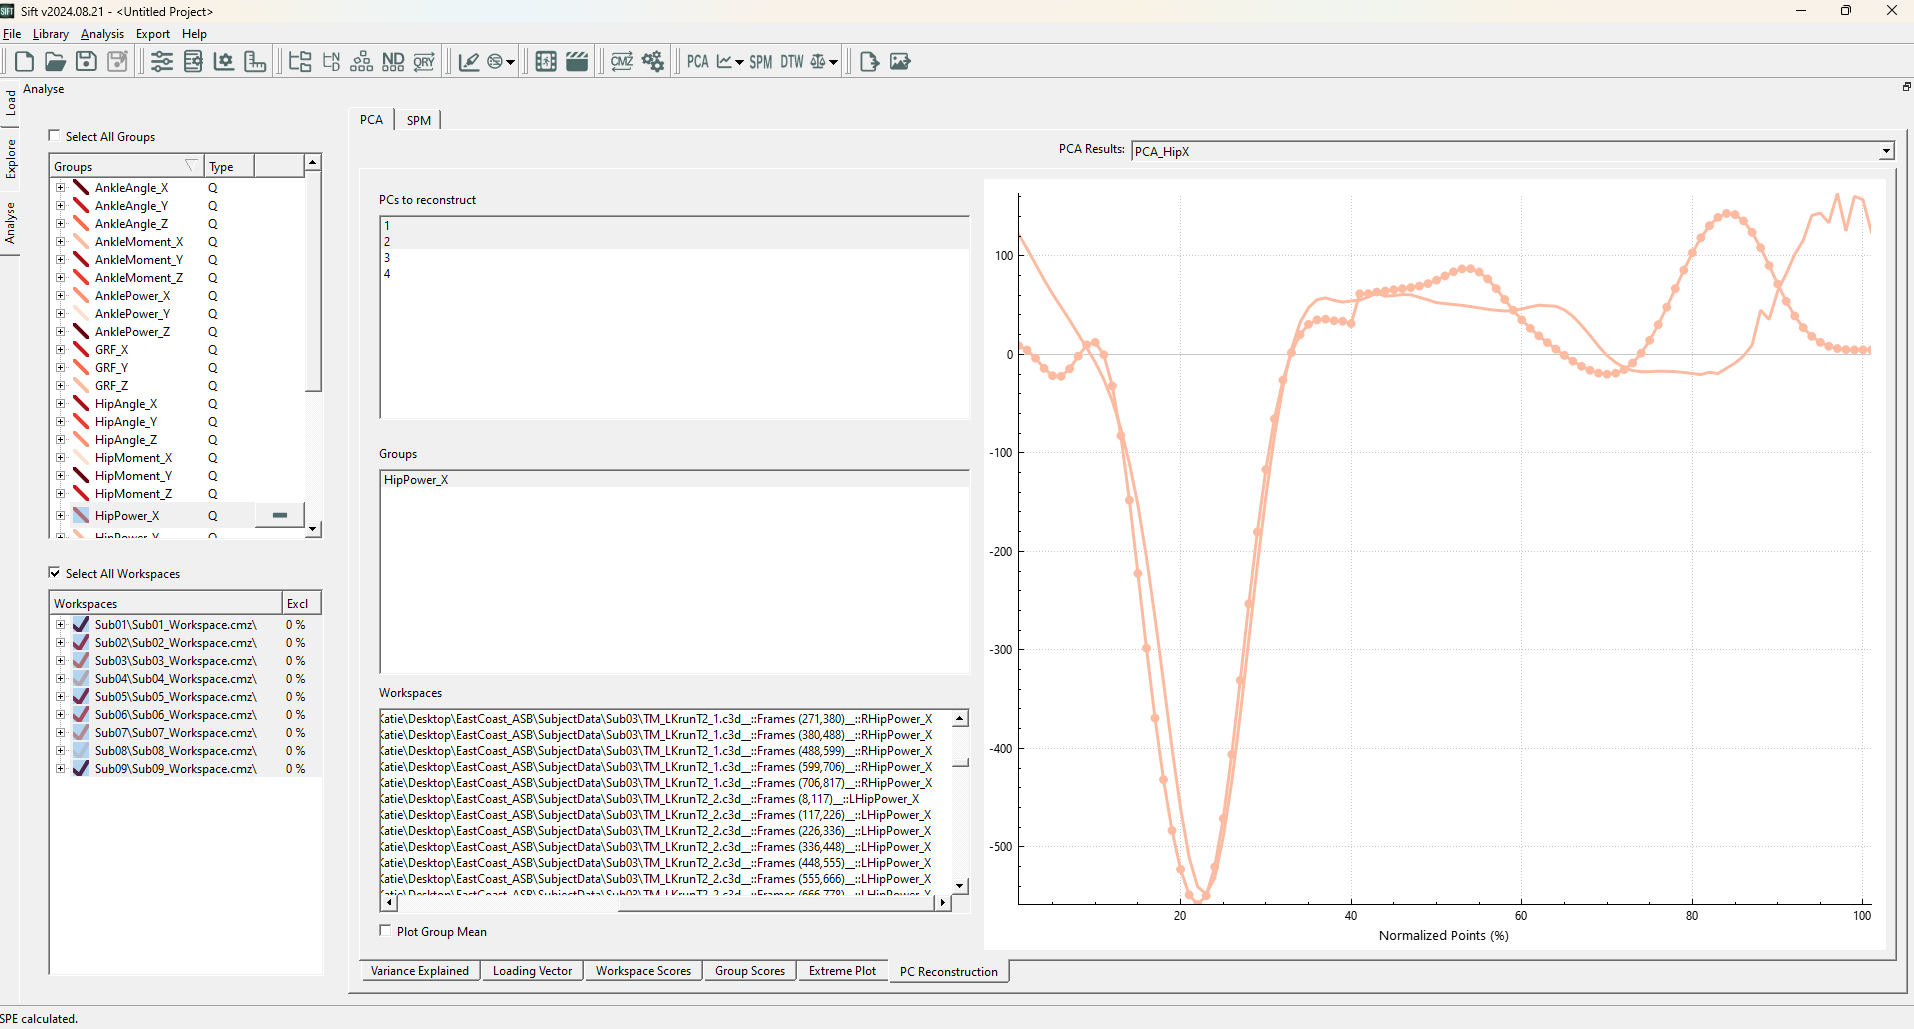
Task: Click the hierarchy nodes toolbar icon
Action: pos(362,61)
